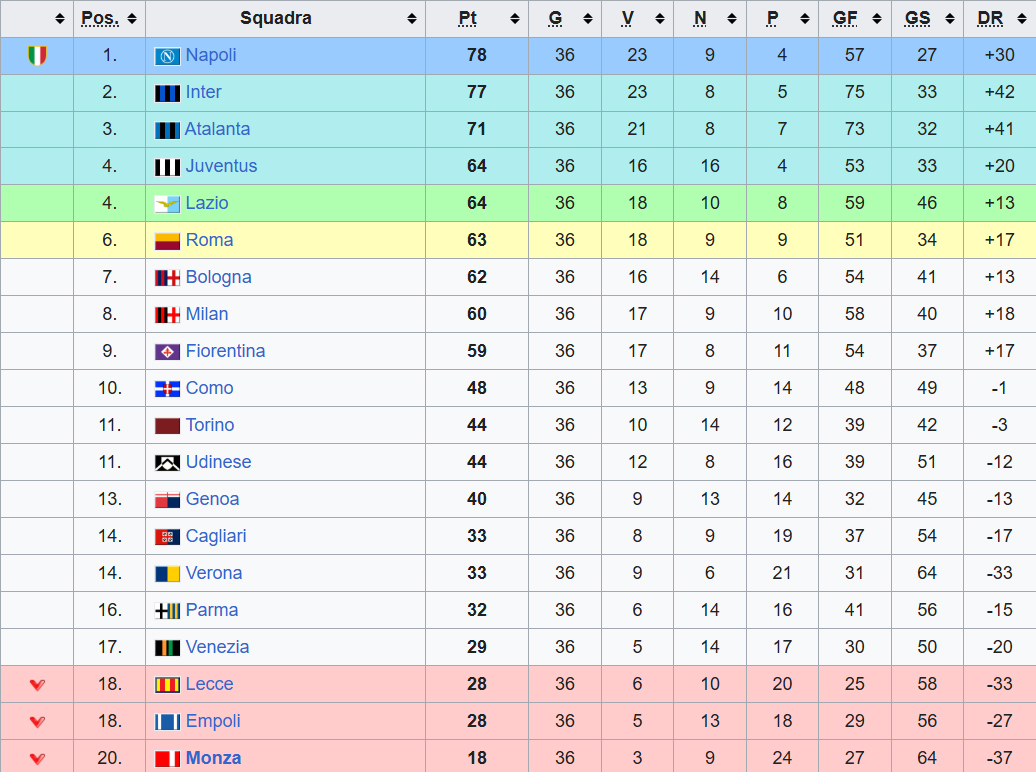Sort table by Pos. column arrows

coord(132,19)
